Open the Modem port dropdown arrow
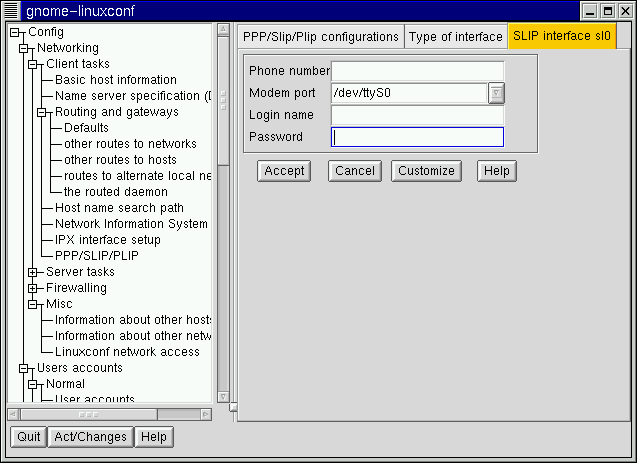 [496, 93]
